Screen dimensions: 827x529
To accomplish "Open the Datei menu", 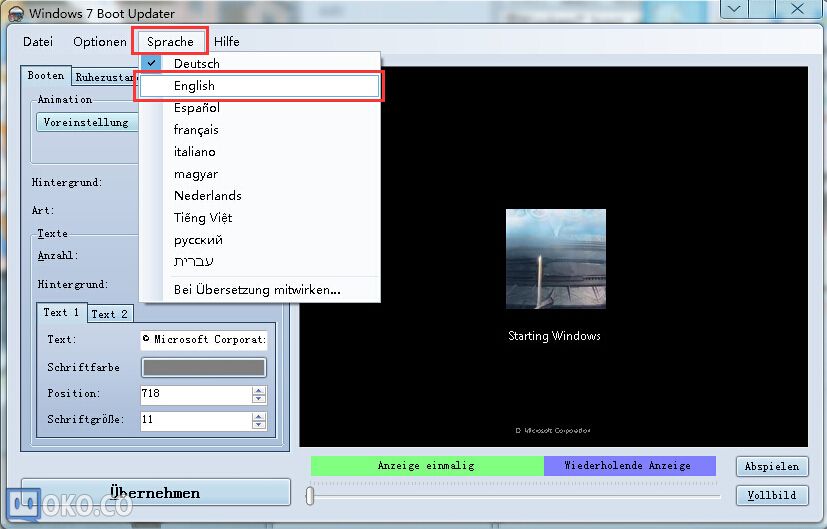I will pyautogui.click(x=38, y=42).
